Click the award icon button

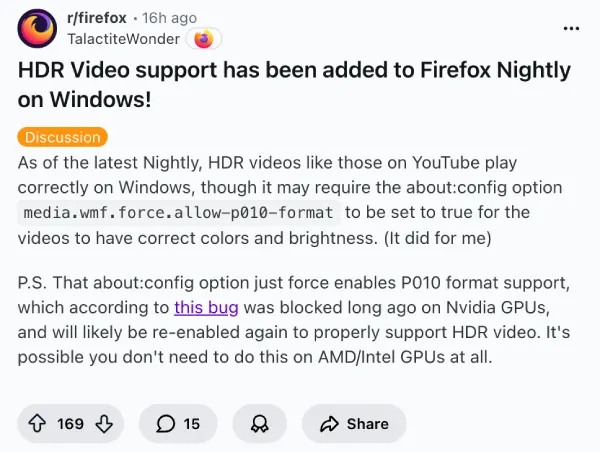tap(257, 424)
